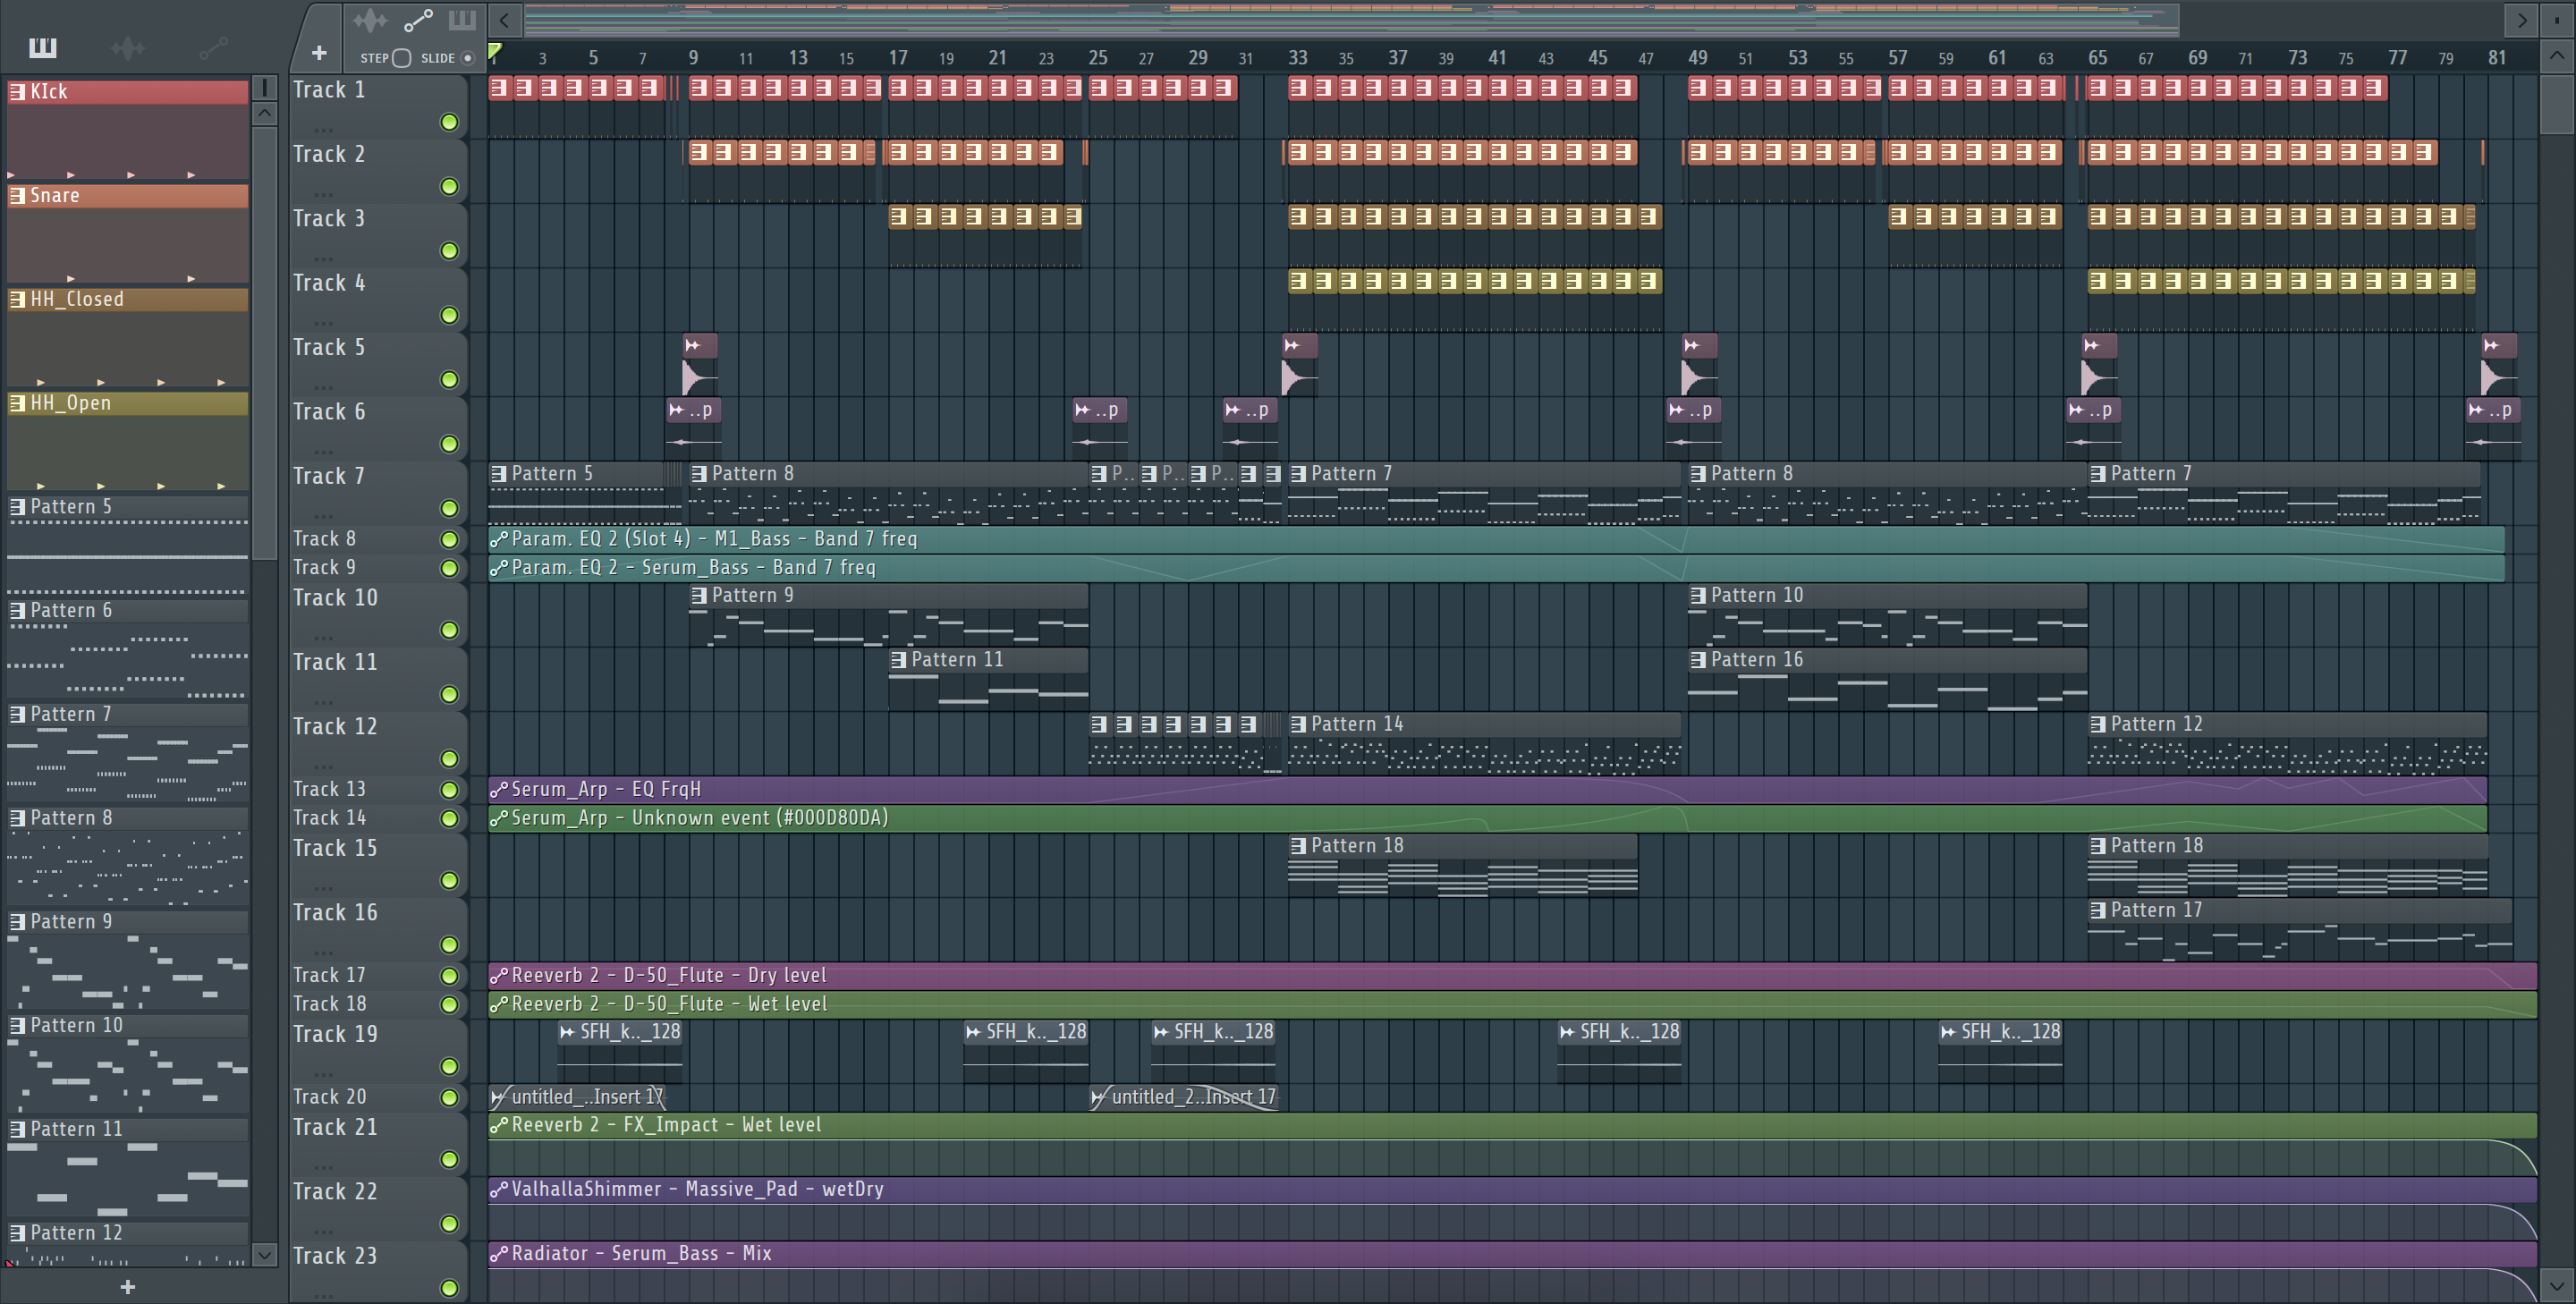
Task: Toggle the SLIDE mode
Action: [466, 58]
